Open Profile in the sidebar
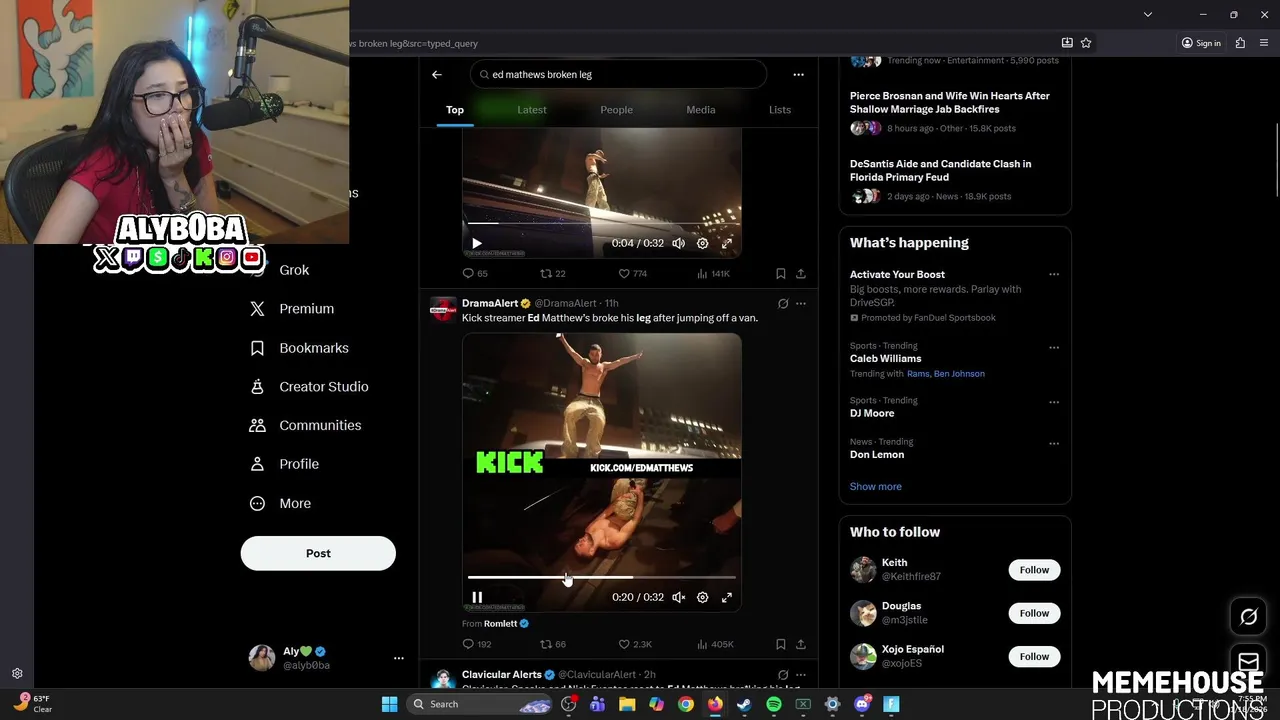Image resolution: width=1280 pixels, height=720 pixels. point(284,464)
